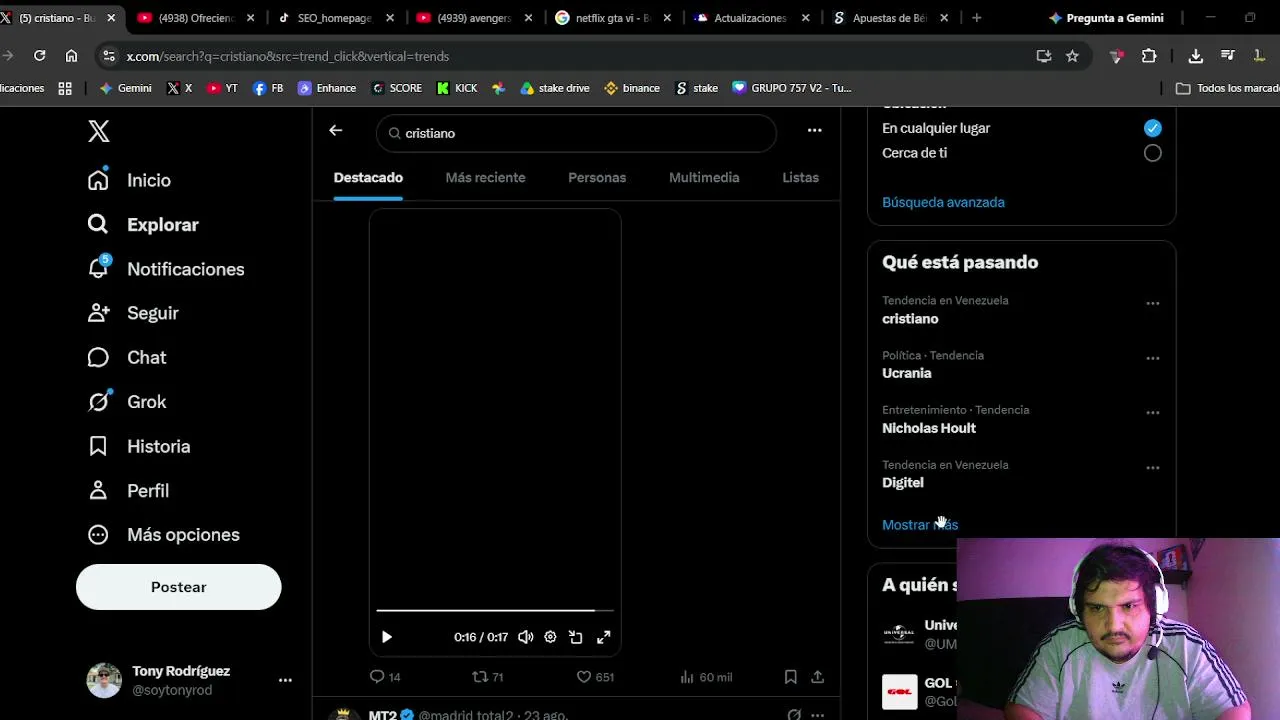Repost the post with 71 reposts

tap(488, 677)
